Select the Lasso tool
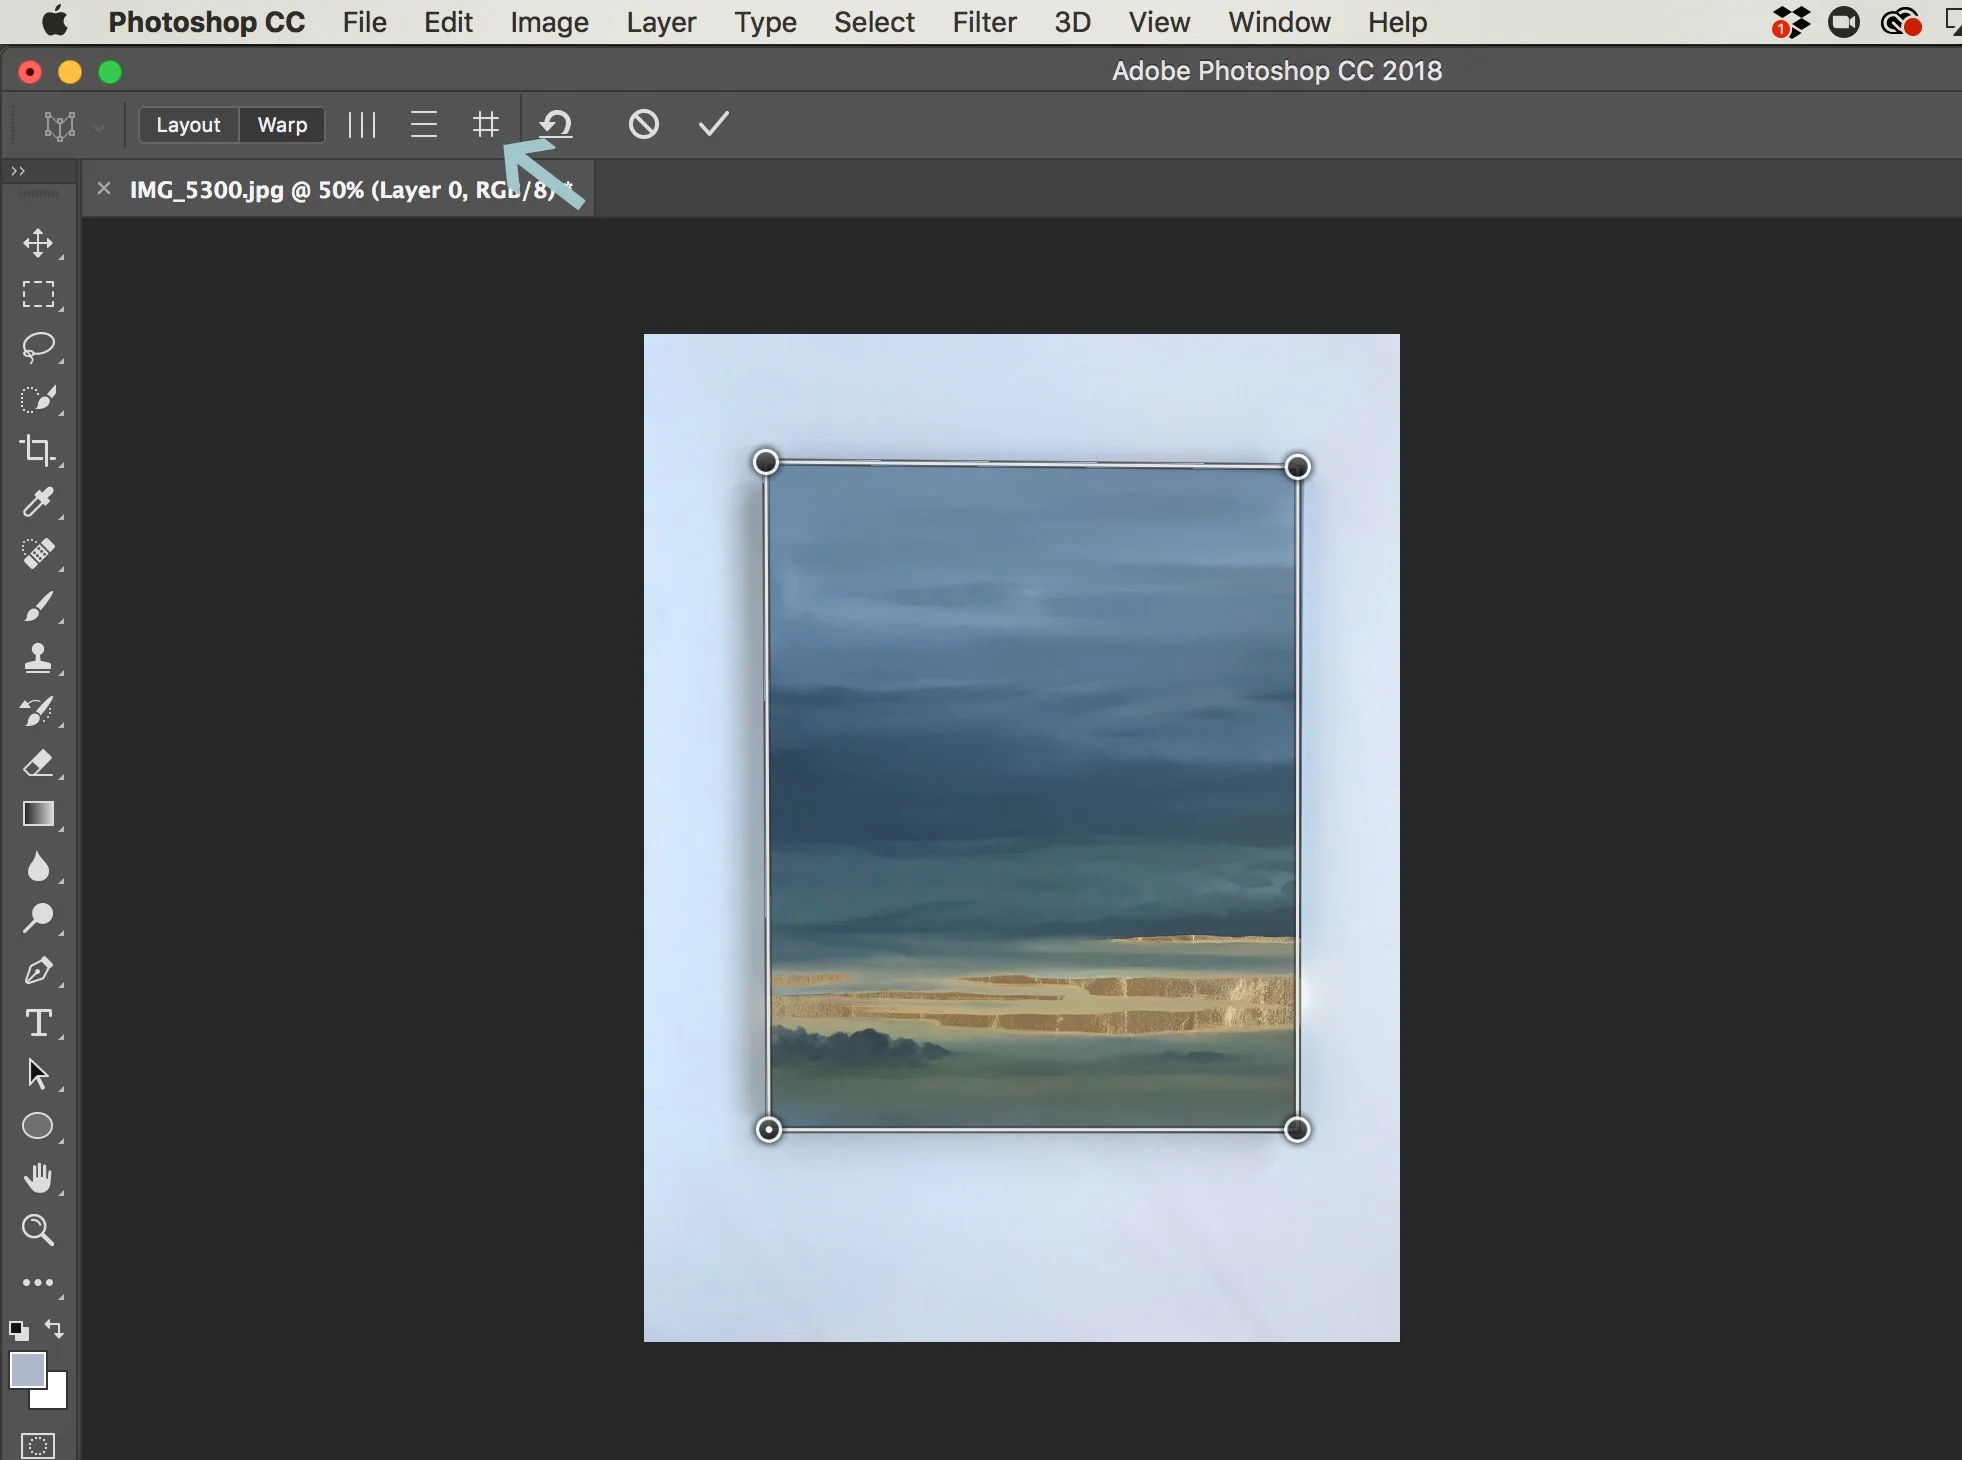The image size is (1962, 1460). [x=38, y=347]
